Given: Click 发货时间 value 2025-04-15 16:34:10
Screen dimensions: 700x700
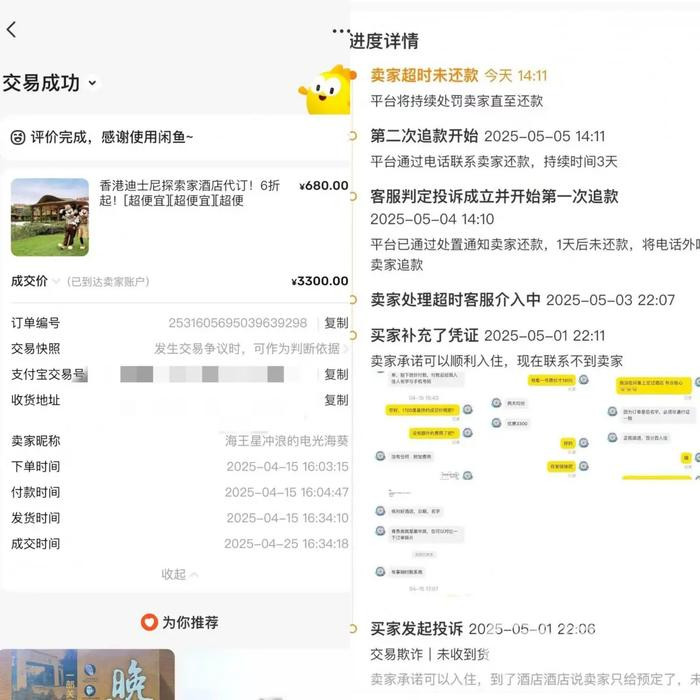Looking at the screenshot, I should (x=287, y=518).
